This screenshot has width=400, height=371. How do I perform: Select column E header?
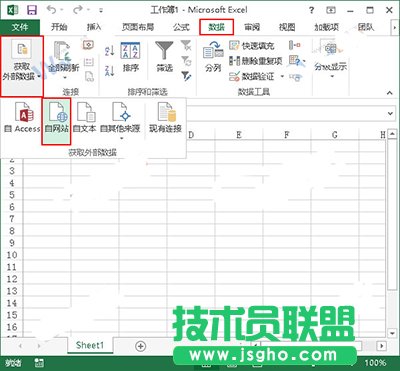(239, 135)
